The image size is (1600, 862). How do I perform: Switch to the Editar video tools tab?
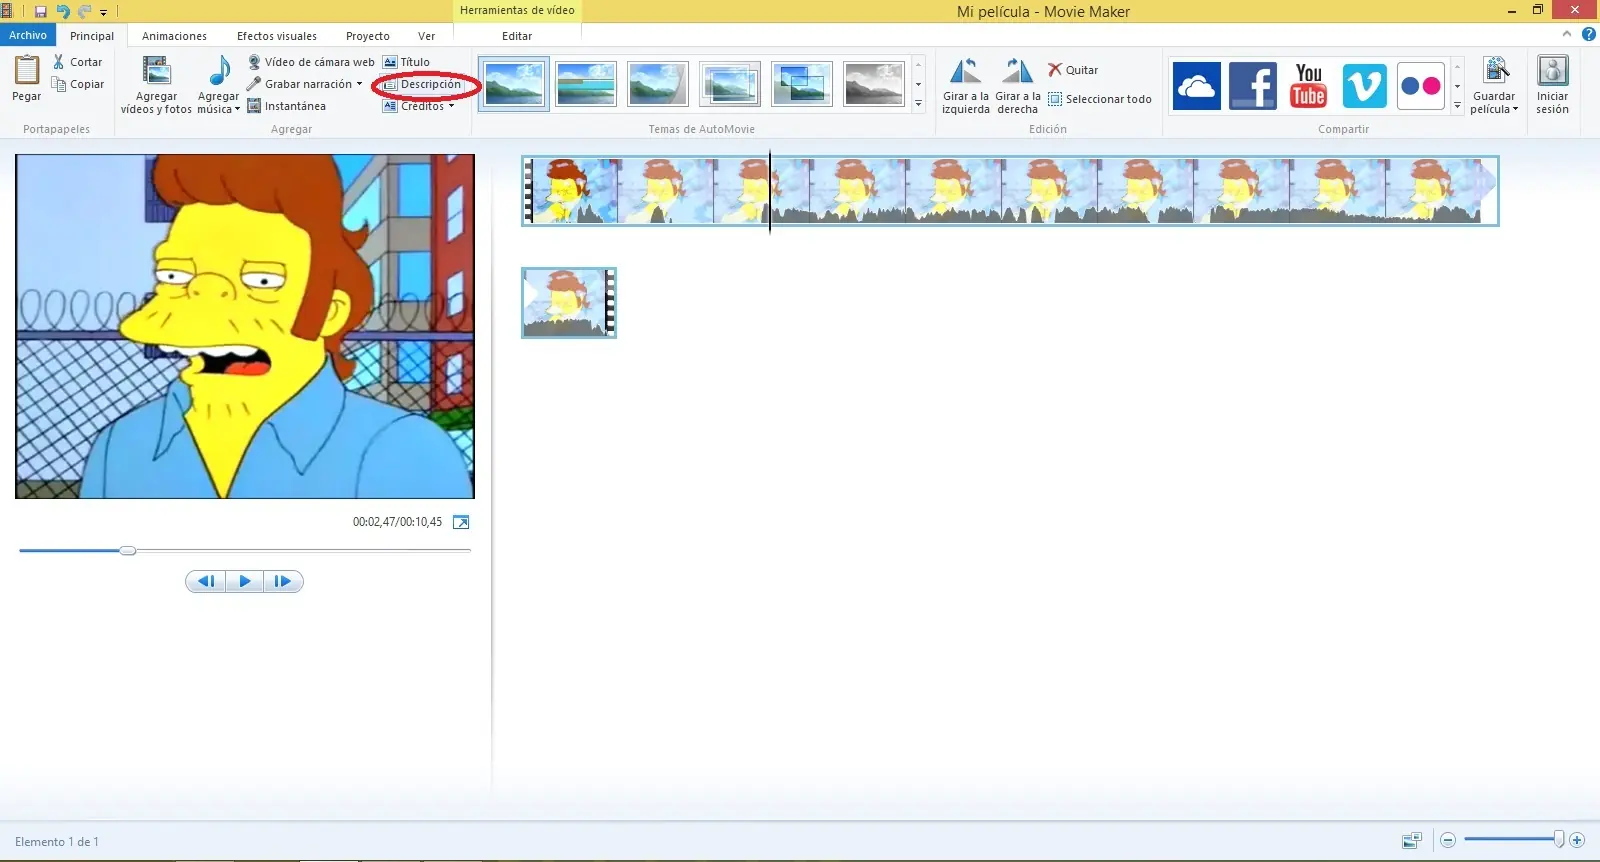[517, 36]
